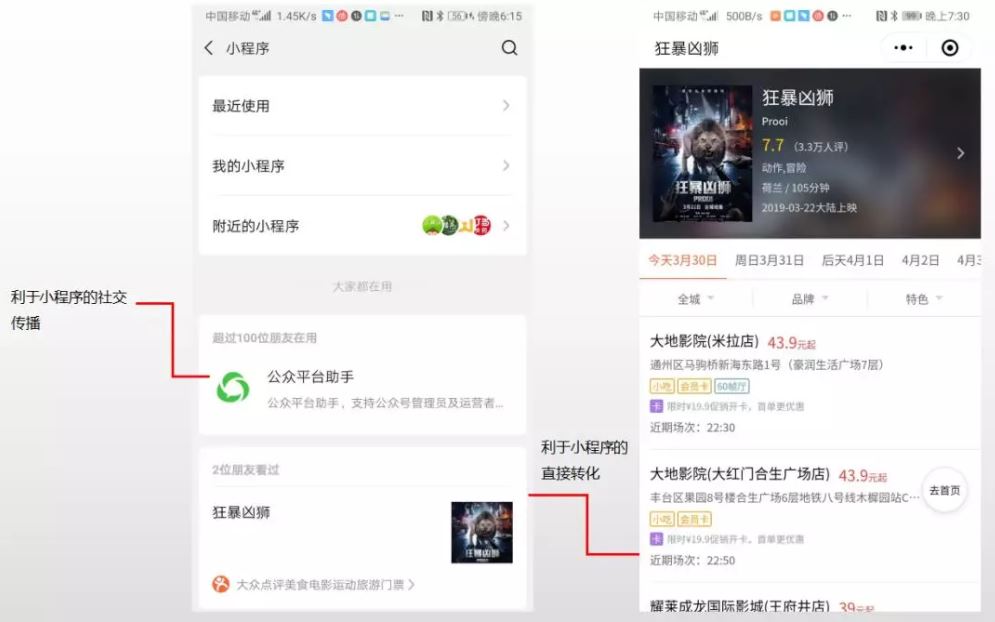Switch to the 4月2日 tab
Image resolution: width=995 pixels, height=622 pixels.
920,260
